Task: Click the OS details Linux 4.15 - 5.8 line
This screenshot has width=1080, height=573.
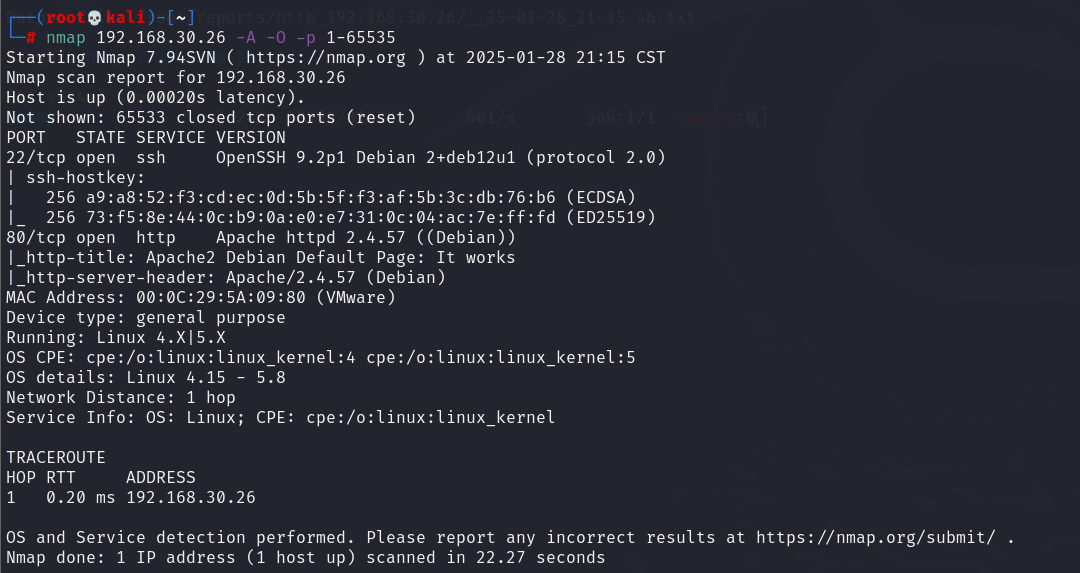Action: [146, 377]
